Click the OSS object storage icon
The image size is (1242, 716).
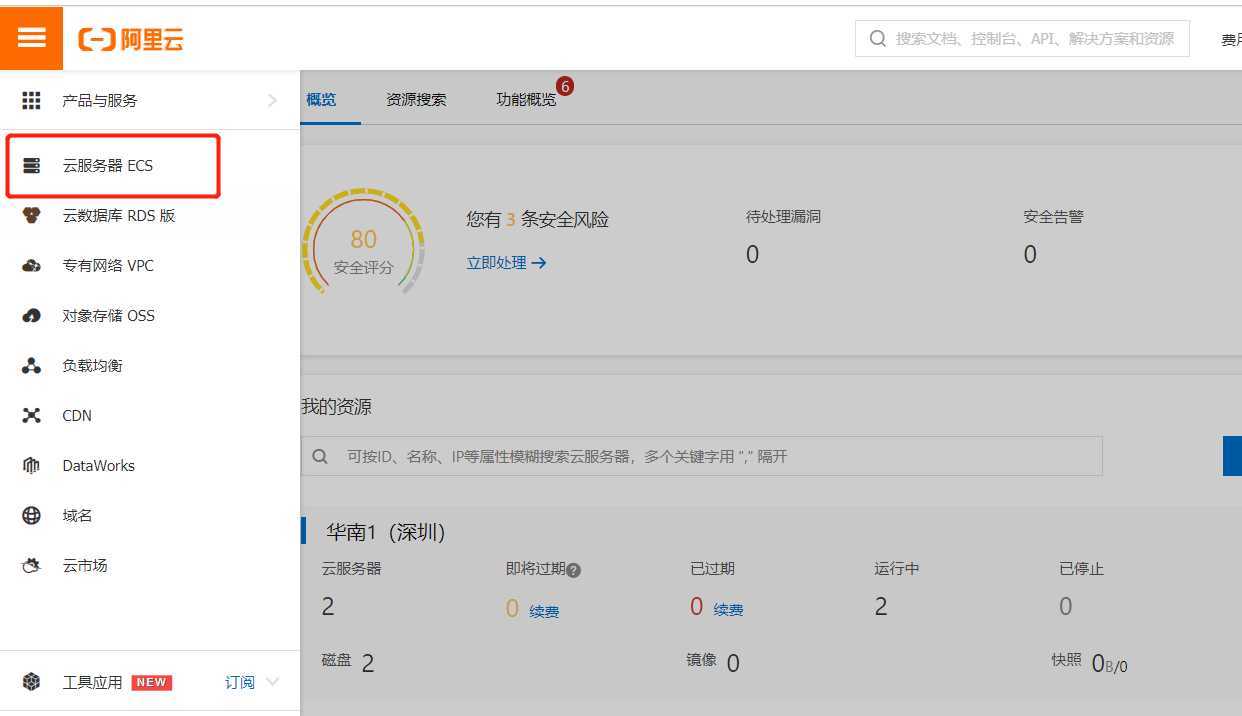click(x=31, y=315)
